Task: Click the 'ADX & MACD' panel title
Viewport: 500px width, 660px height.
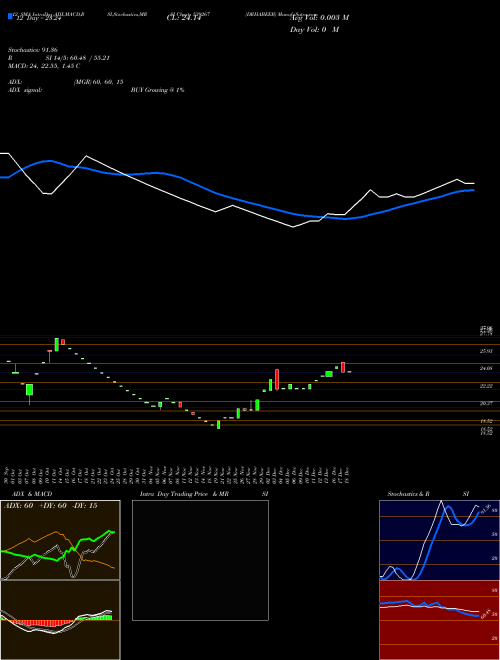Action: [32, 494]
